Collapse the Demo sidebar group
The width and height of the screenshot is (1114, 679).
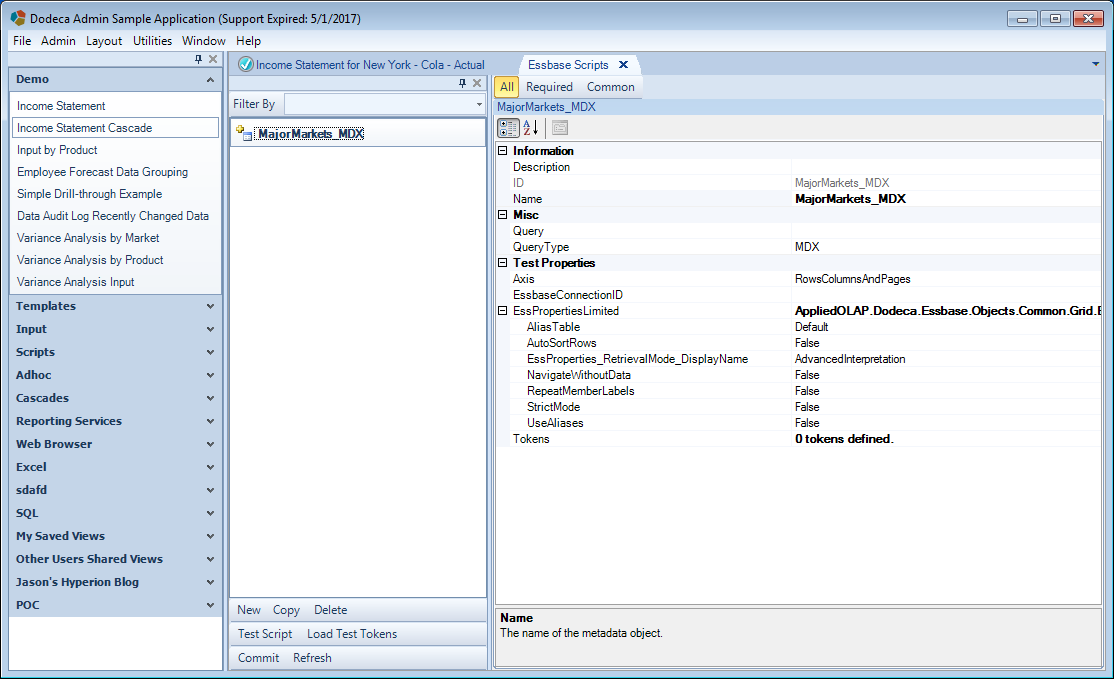[210, 80]
